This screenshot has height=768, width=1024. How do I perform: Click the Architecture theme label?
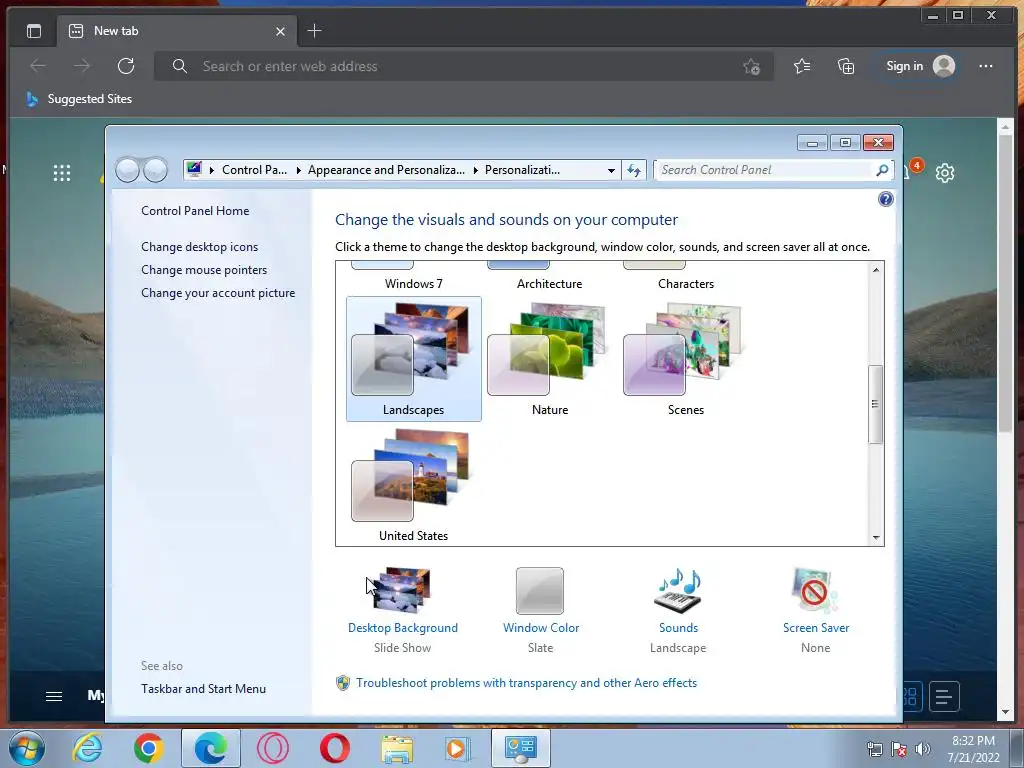549,283
